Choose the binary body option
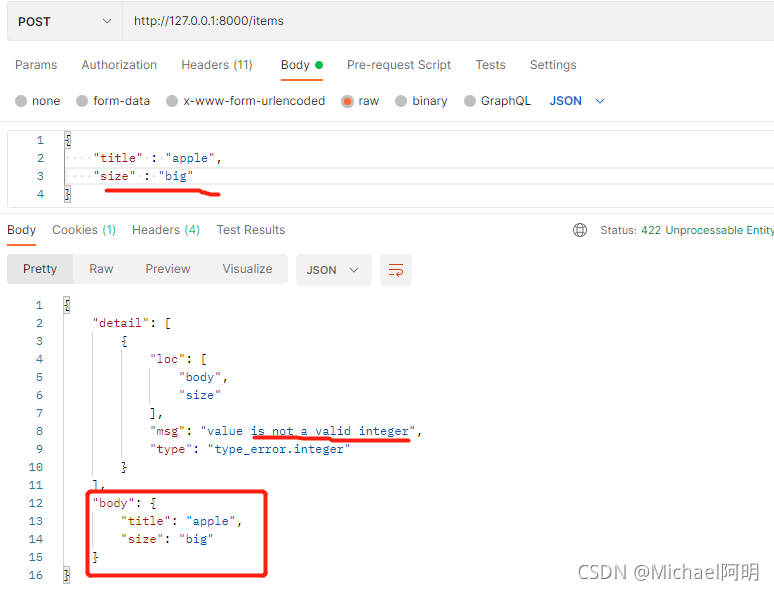774x590 pixels. pyautogui.click(x=421, y=101)
